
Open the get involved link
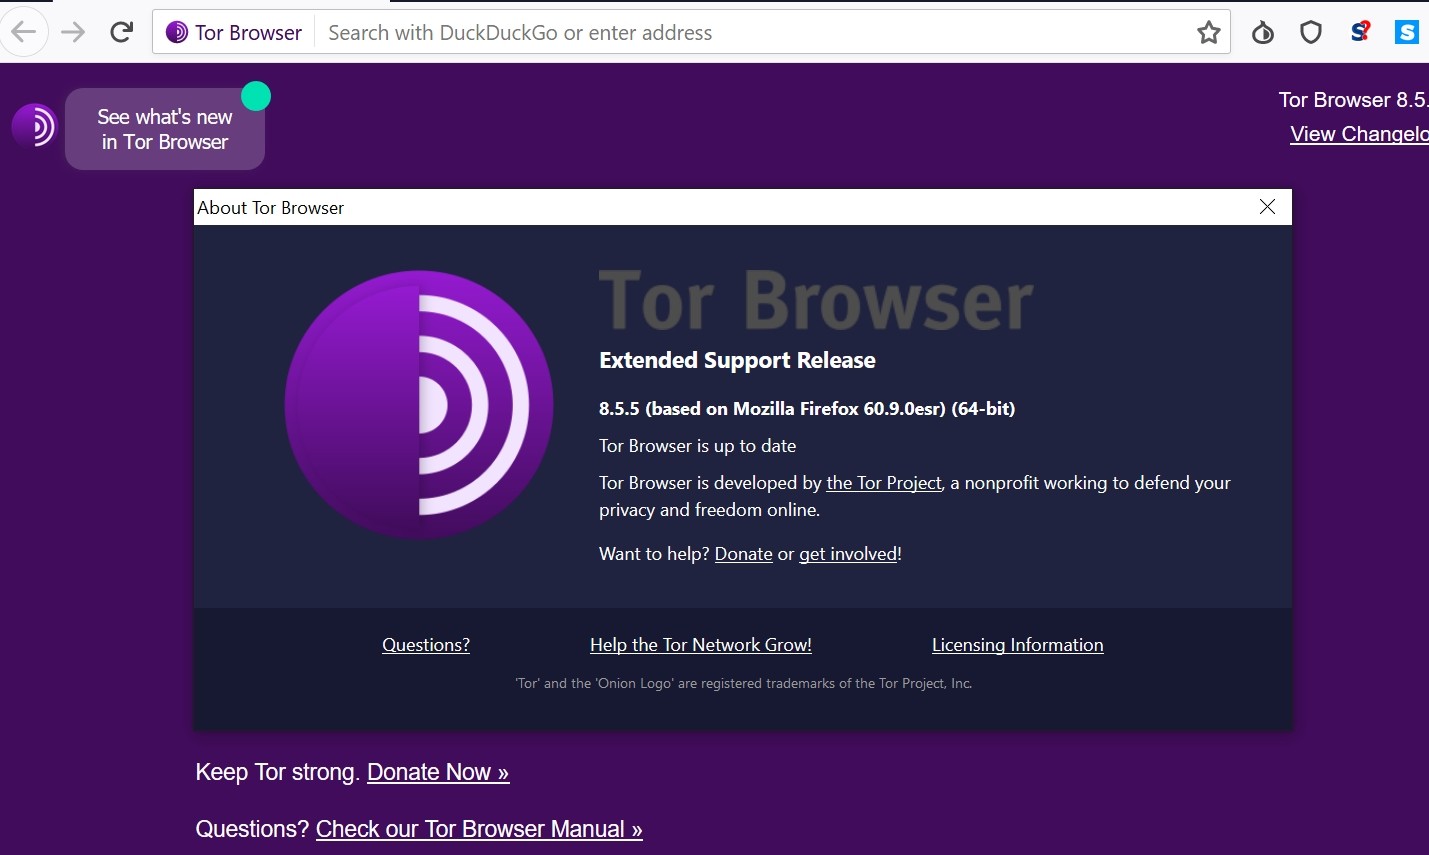(848, 554)
